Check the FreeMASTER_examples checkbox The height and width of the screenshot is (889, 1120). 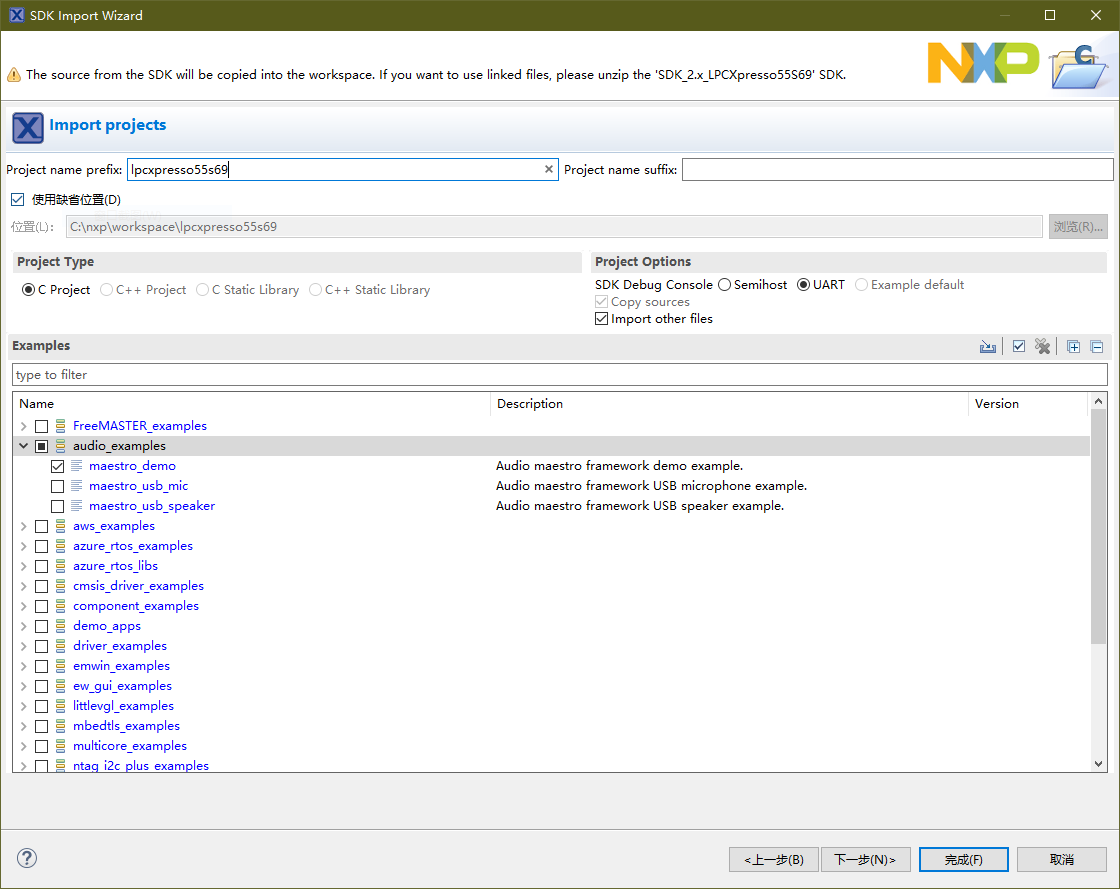coord(41,426)
